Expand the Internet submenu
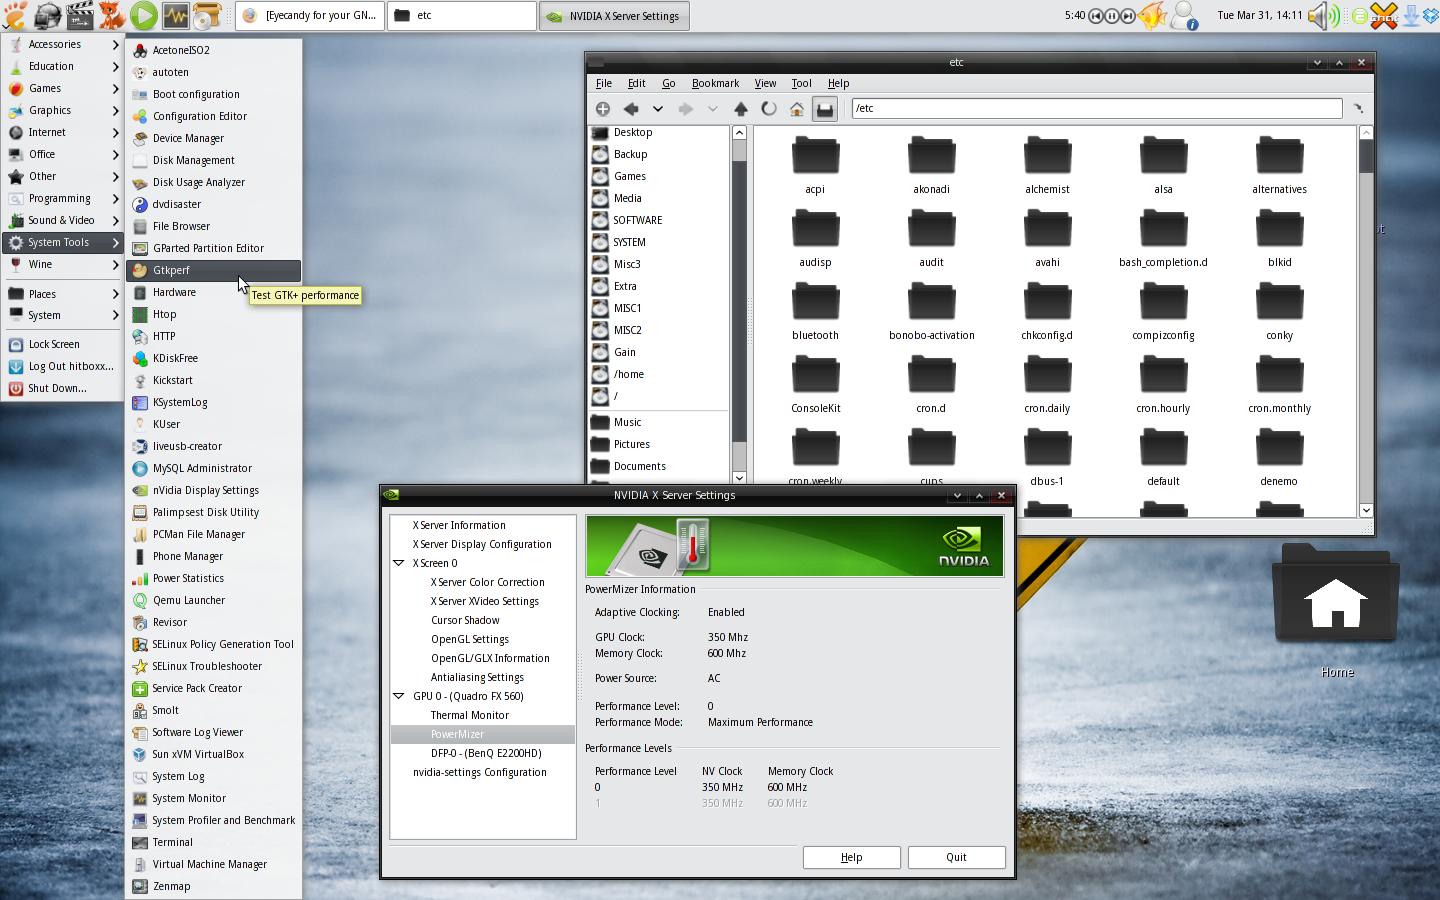1440x900 pixels. click(62, 132)
